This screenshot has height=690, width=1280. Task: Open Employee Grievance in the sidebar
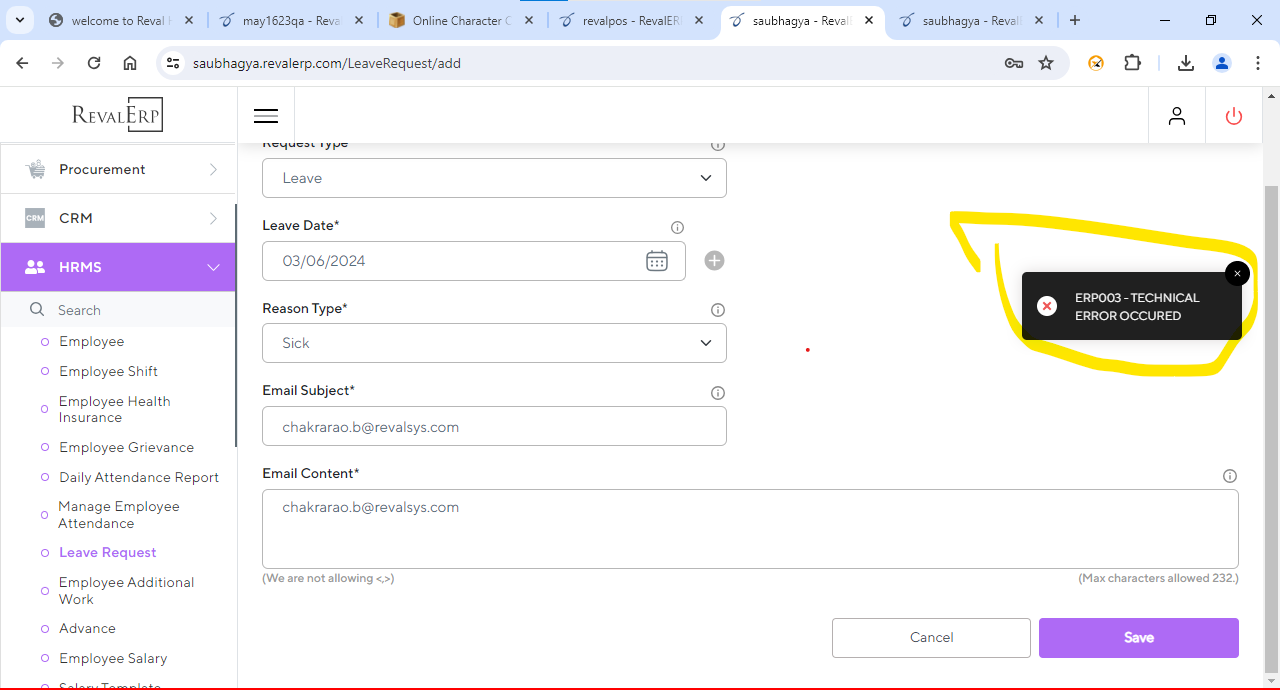pos(126,447)
